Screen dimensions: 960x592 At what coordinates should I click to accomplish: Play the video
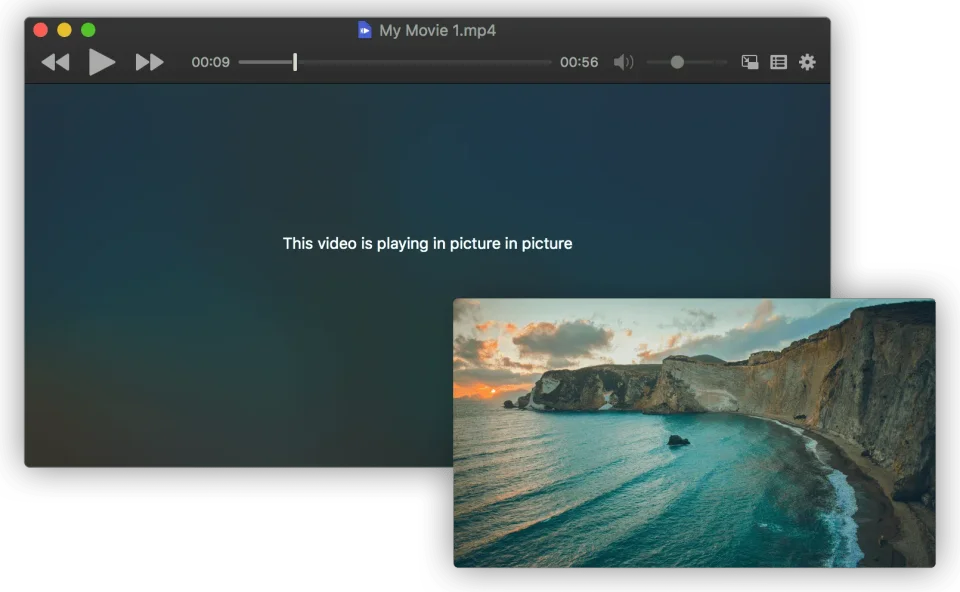point(101,62)
